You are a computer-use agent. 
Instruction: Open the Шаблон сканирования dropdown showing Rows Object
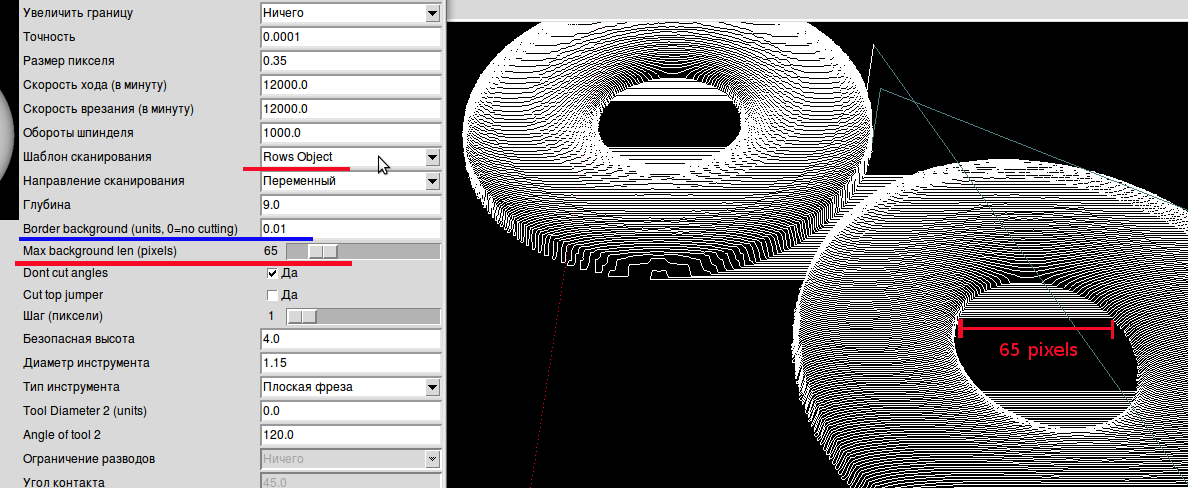point(350,157)
